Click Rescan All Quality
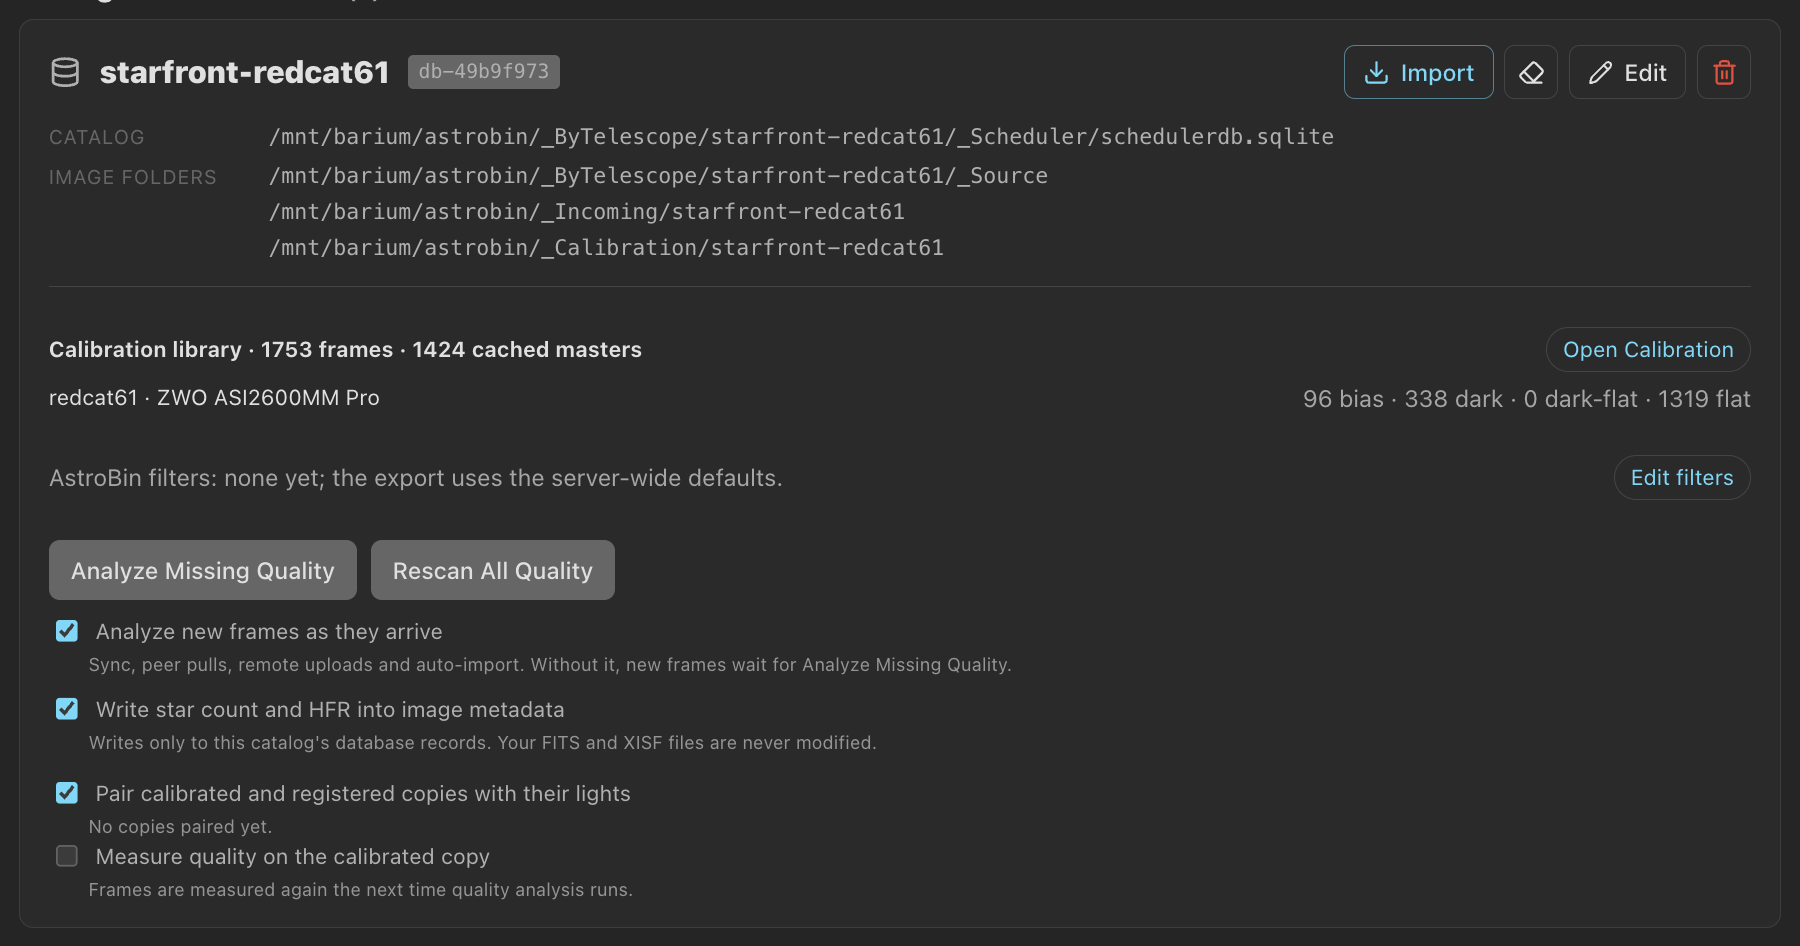The width and height of the screenshot is (1800, 946). click(x=493, y=570)
